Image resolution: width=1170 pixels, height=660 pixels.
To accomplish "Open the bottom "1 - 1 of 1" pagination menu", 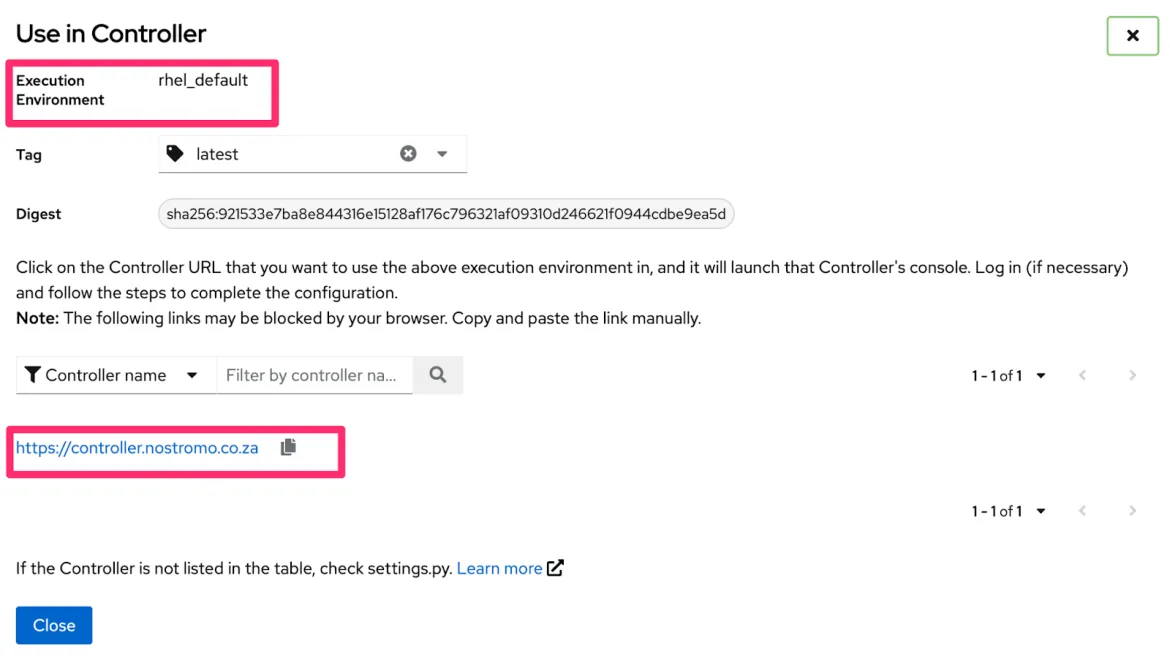I will 1008,511.
